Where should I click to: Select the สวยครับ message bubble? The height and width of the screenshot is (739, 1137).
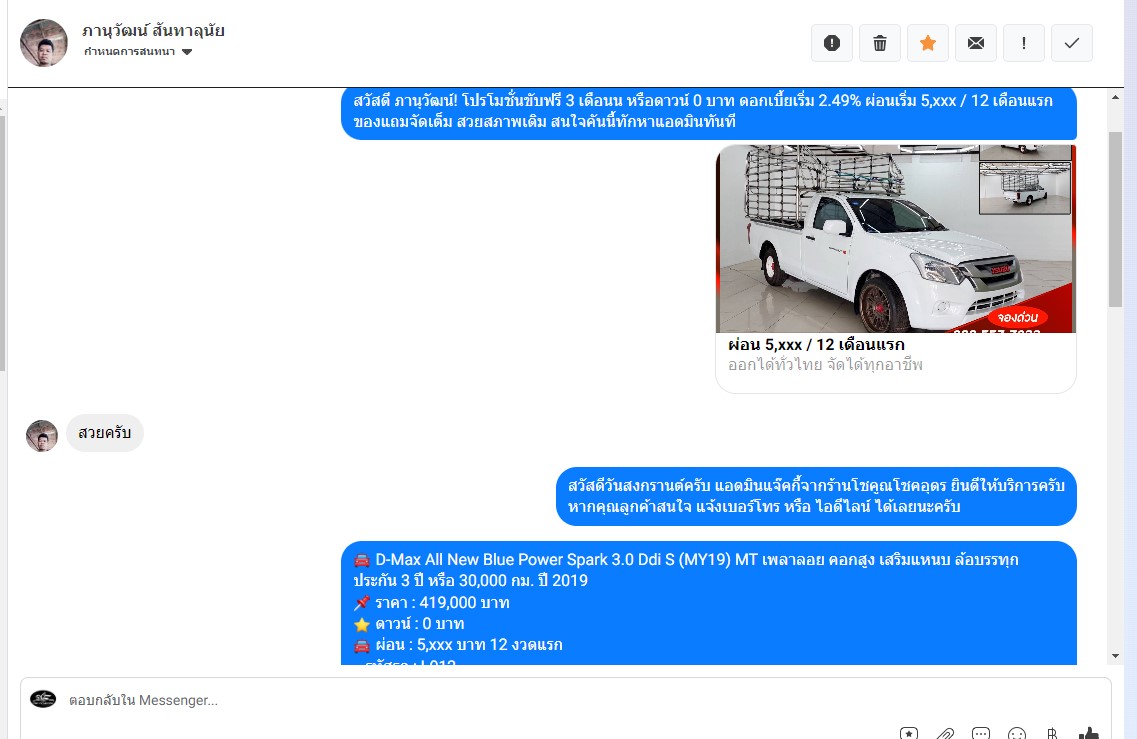[104, 433]
